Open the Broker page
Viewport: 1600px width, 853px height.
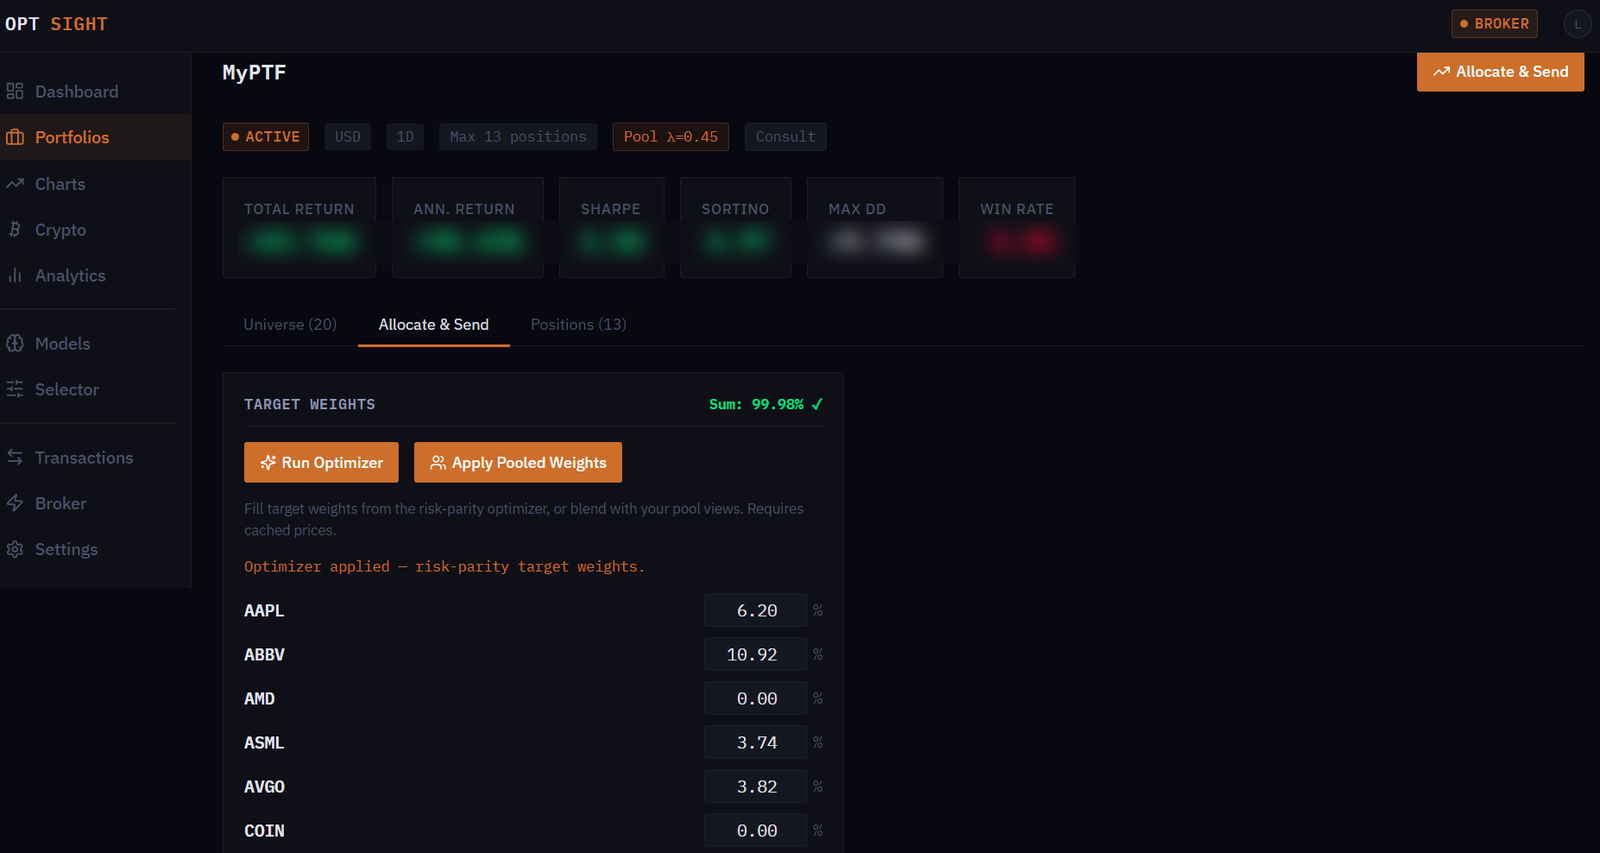[95, 503]
